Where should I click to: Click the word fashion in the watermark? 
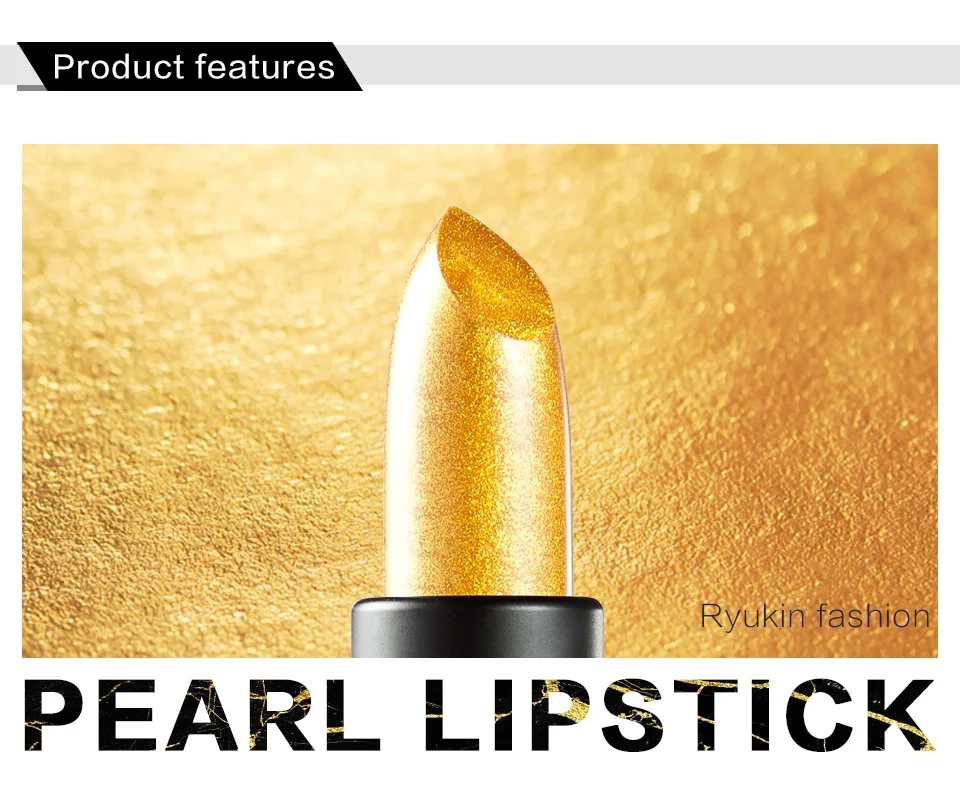coord(872,615)
